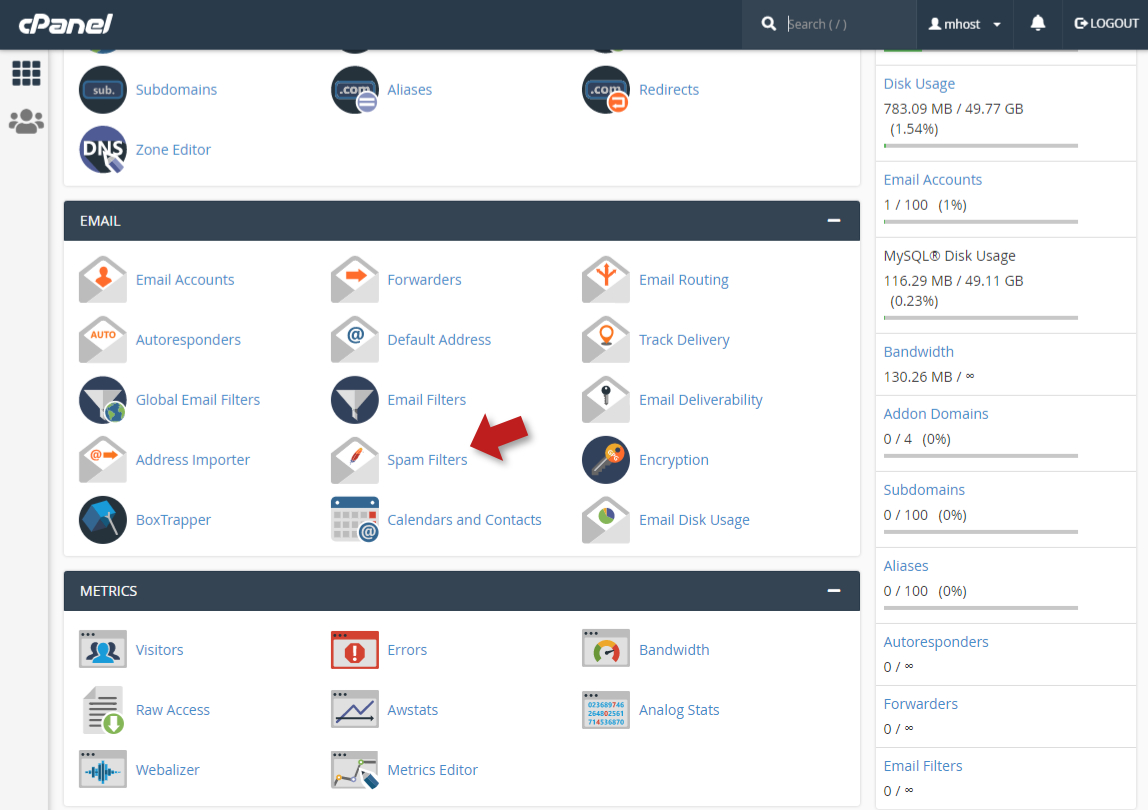Open the Zone Editor DNS icon
The image size is (1148, 810).
click(103, 150)
